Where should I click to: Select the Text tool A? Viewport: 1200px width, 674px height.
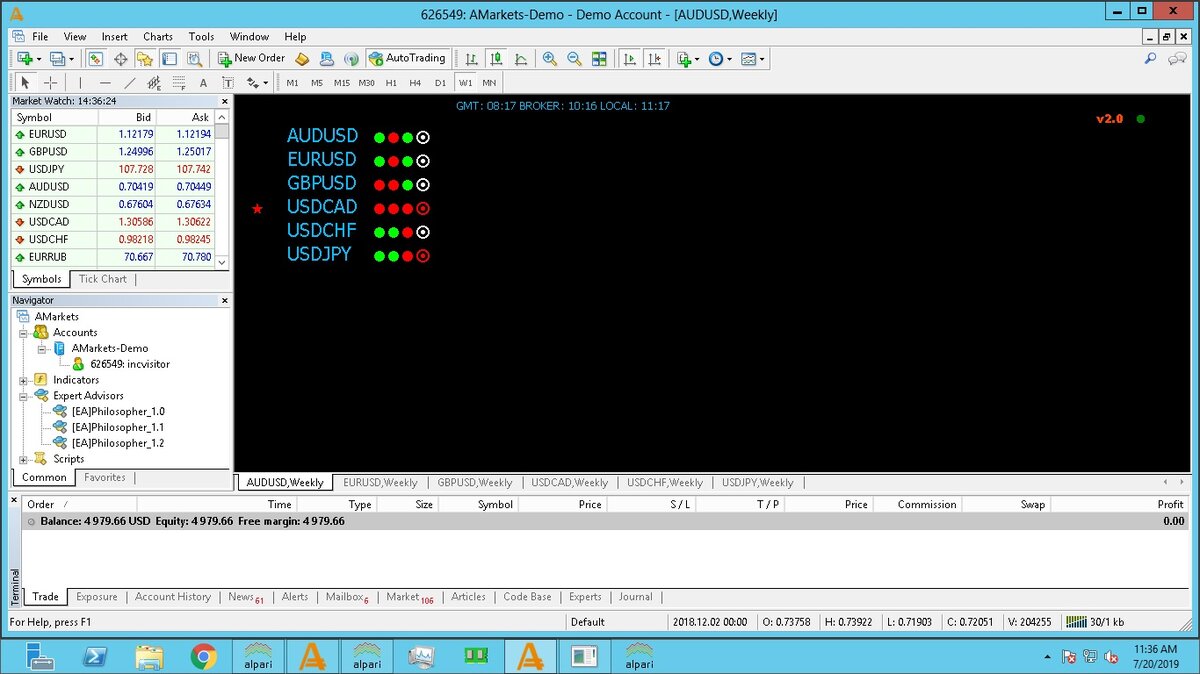pos(203,83)
